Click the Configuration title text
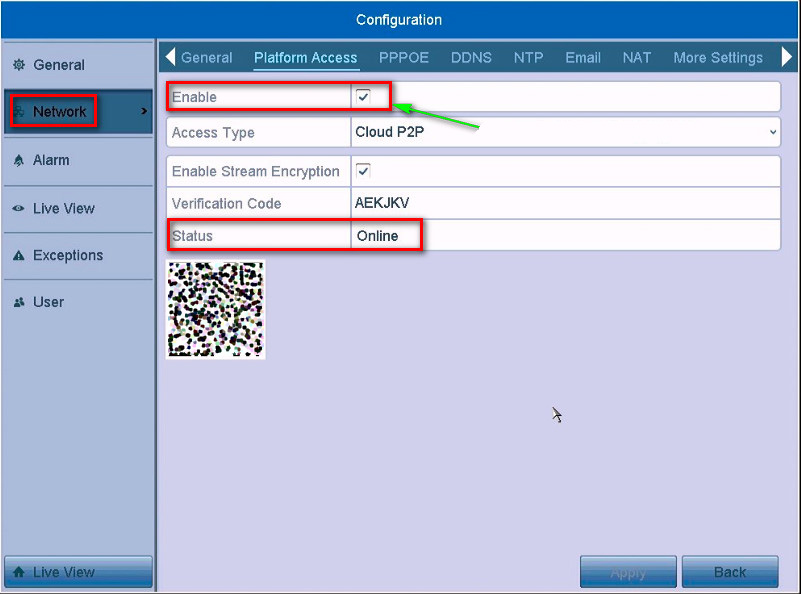Screen dimensions: 801x594 [x=399, y=20]
